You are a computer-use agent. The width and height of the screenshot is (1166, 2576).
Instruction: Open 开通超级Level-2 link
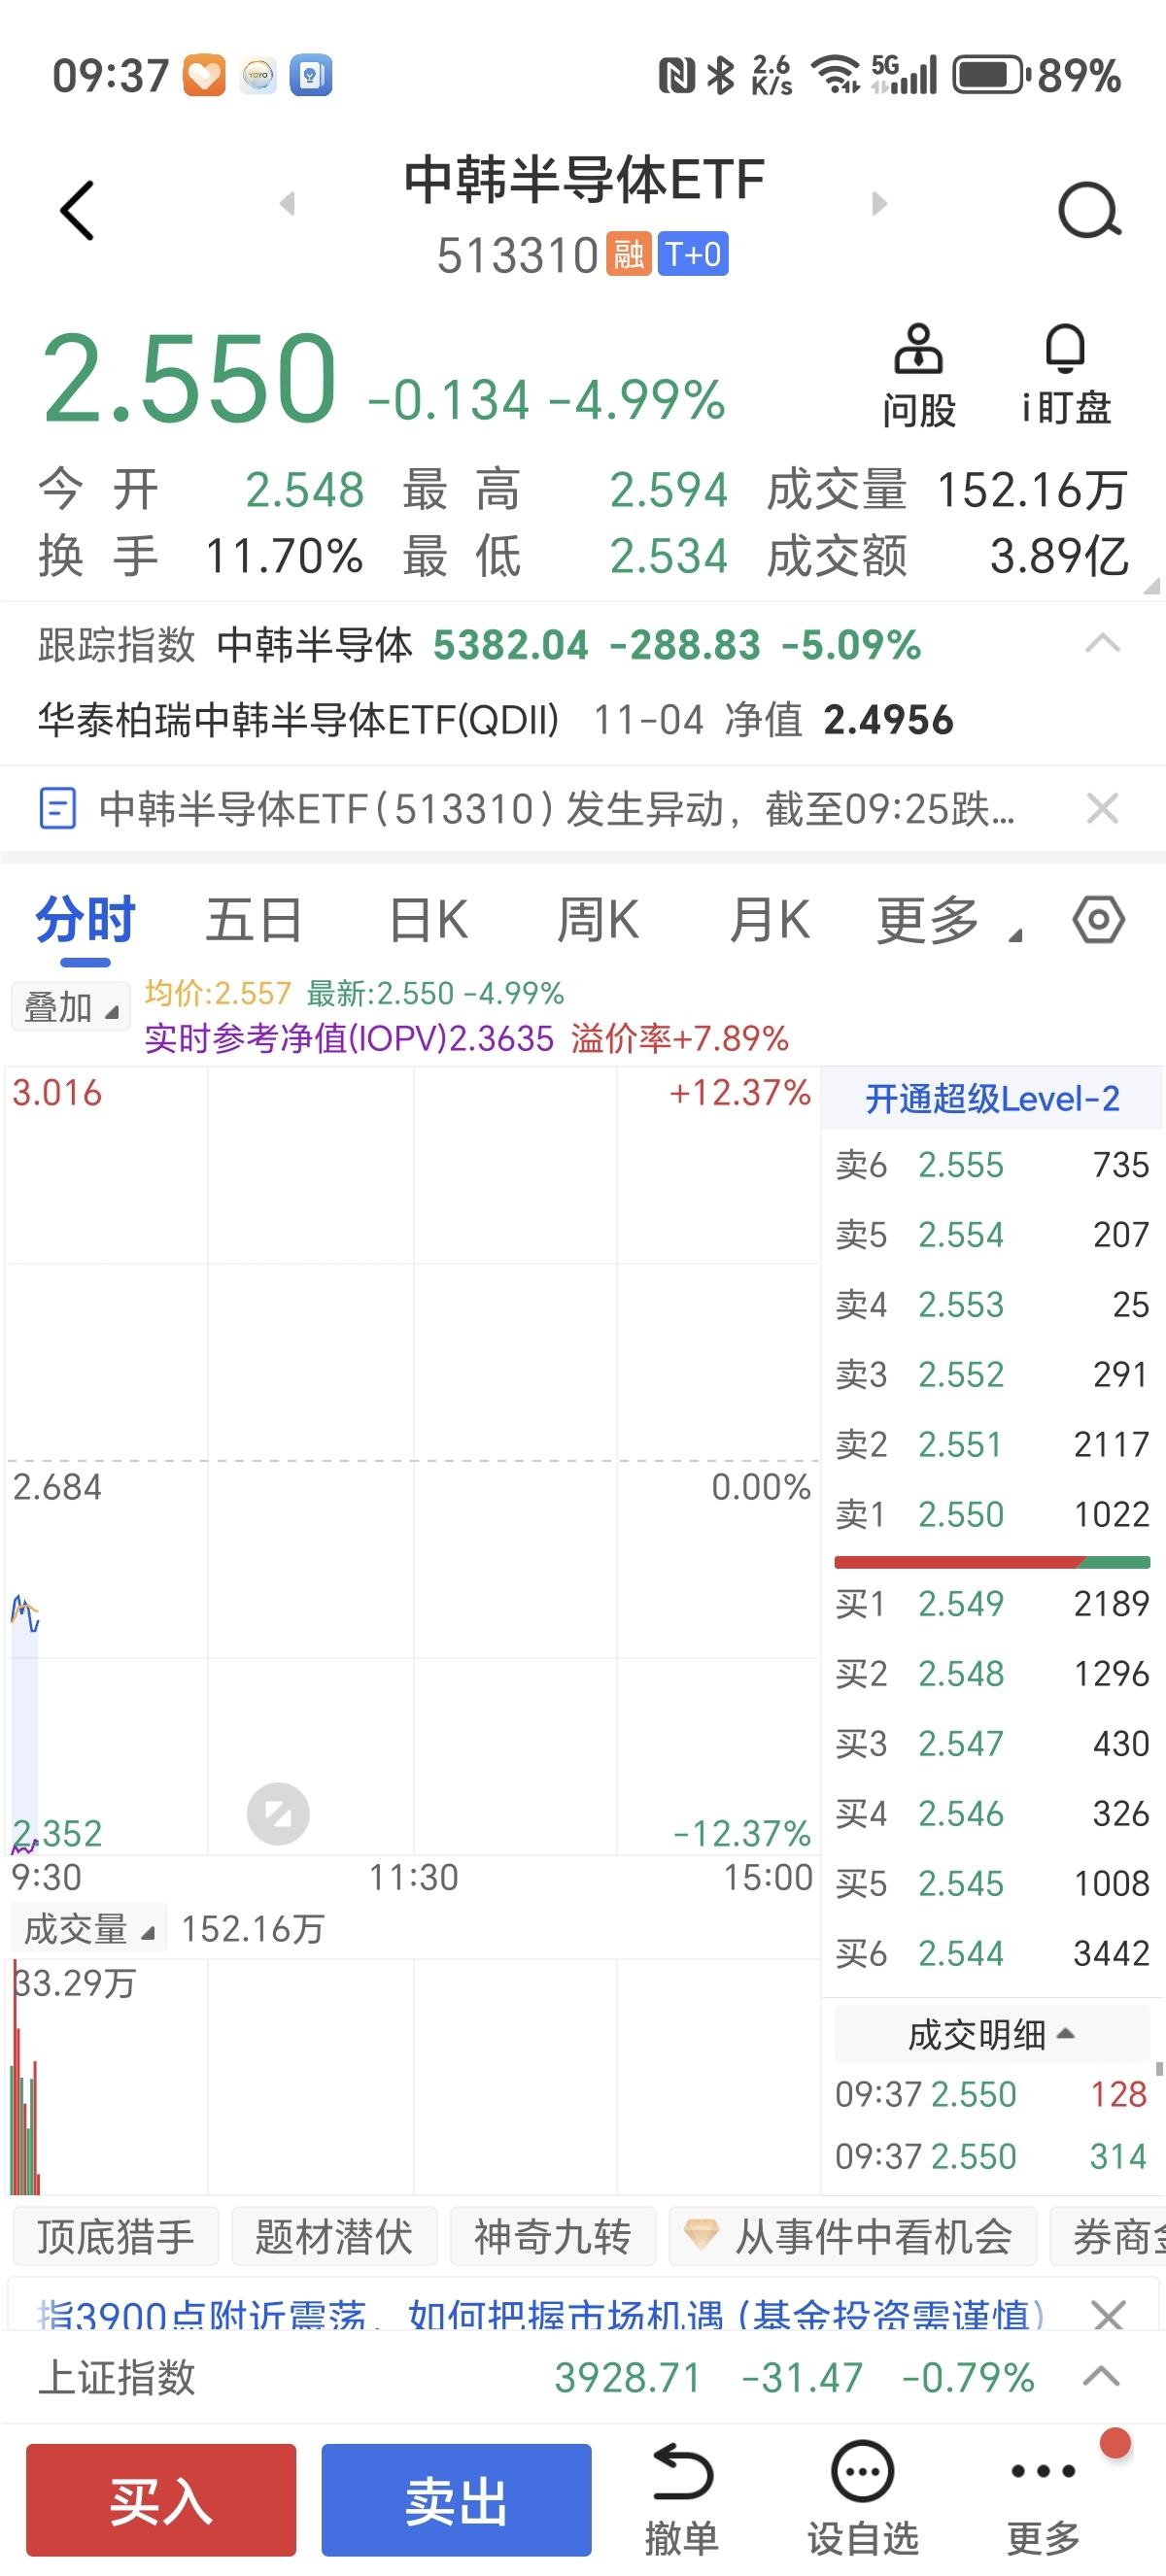(991, 1099)
